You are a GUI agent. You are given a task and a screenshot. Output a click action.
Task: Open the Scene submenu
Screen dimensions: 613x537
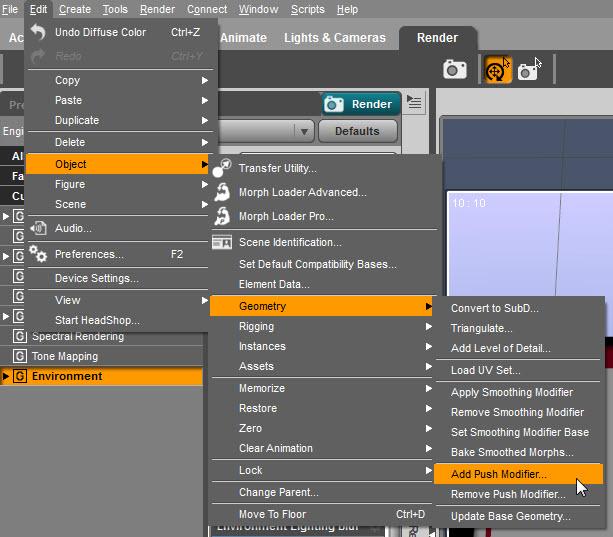click(x=117, y=204)
